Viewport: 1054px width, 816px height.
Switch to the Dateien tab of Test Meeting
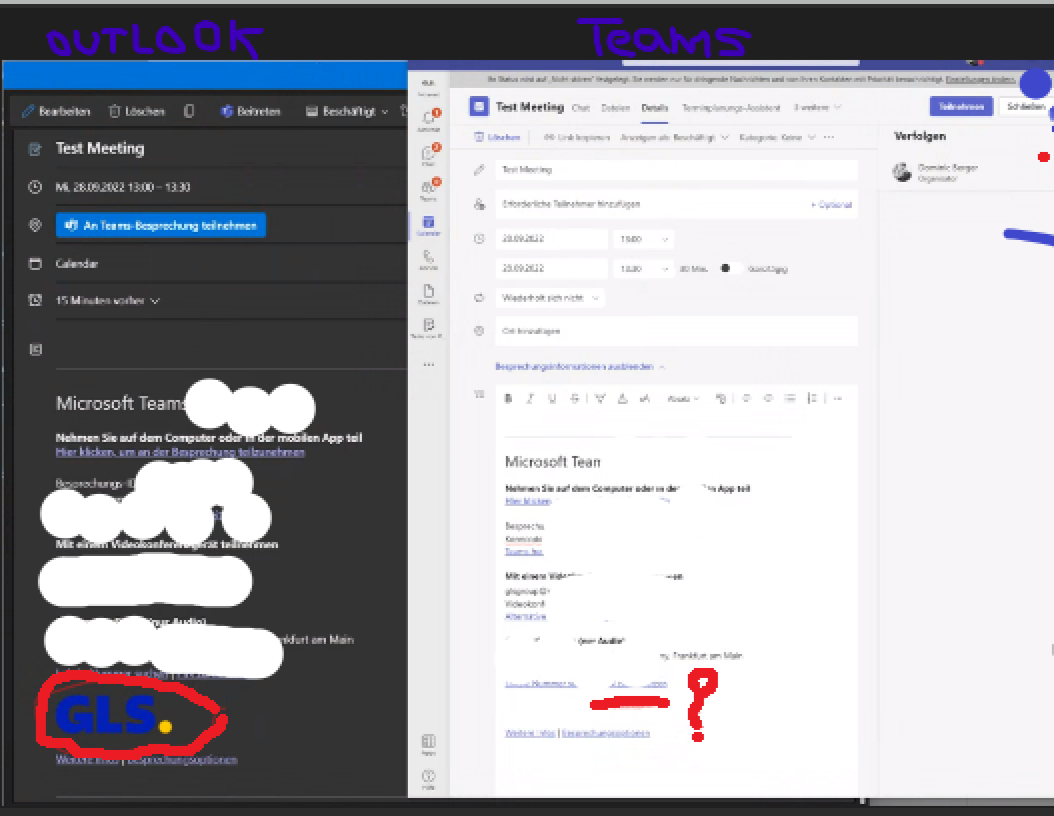point(615,108)
